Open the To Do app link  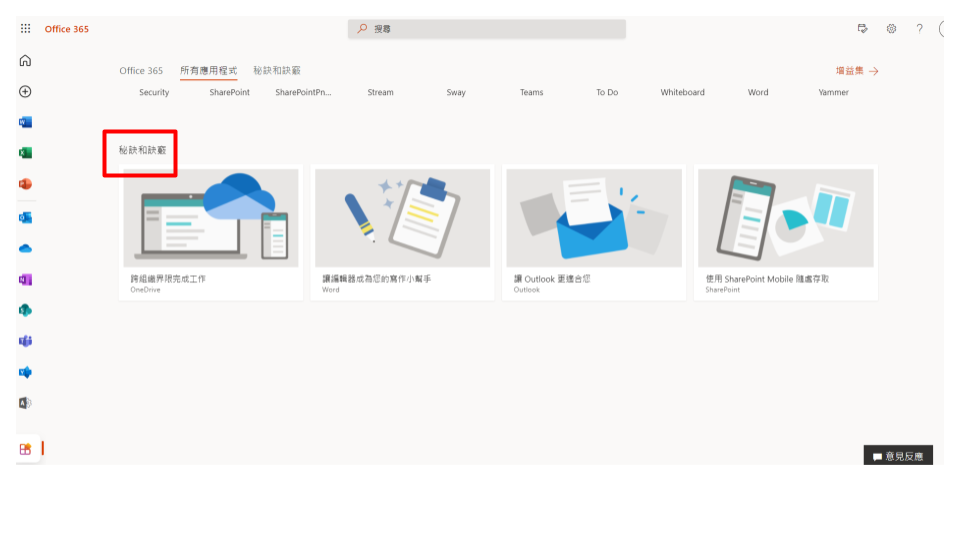point(607,92)
